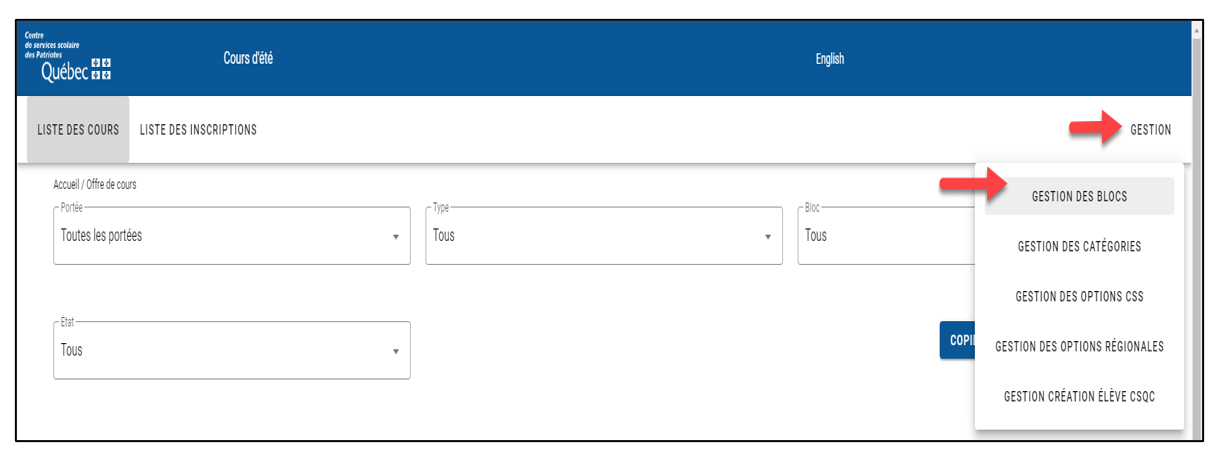This screenshot has height=459, width=1225.
Task: Choose Gestion création élève CSQC
Action: (x=1079, y=397)
